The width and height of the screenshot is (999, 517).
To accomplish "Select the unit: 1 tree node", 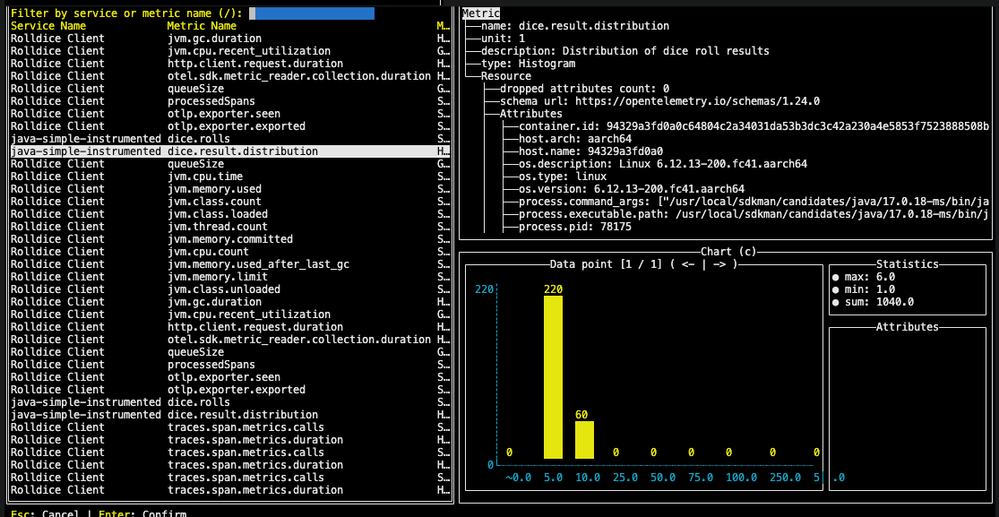I will pyautogui.click(x=503, y=39).
